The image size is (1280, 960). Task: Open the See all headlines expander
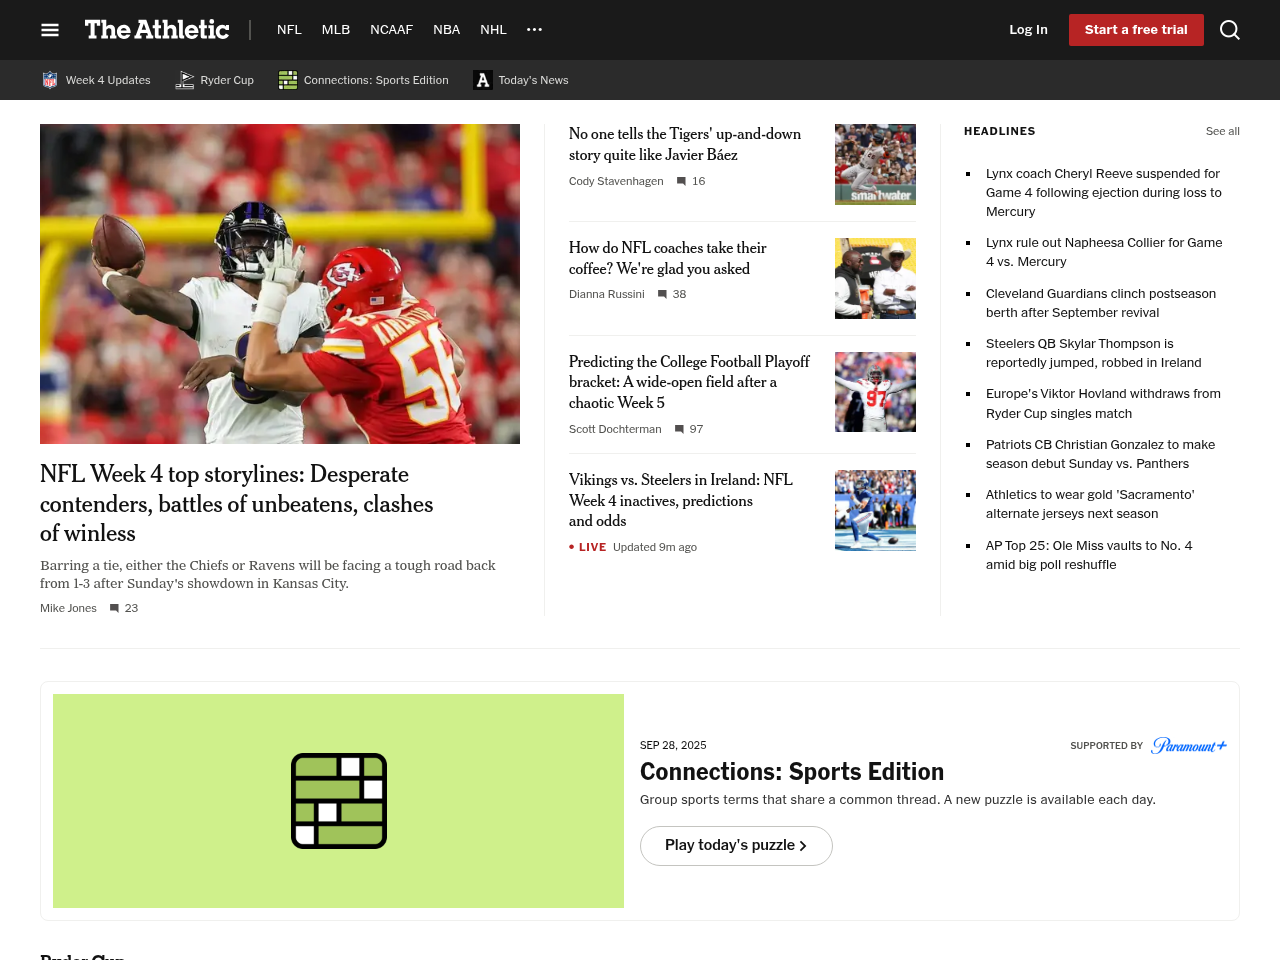1222,131
